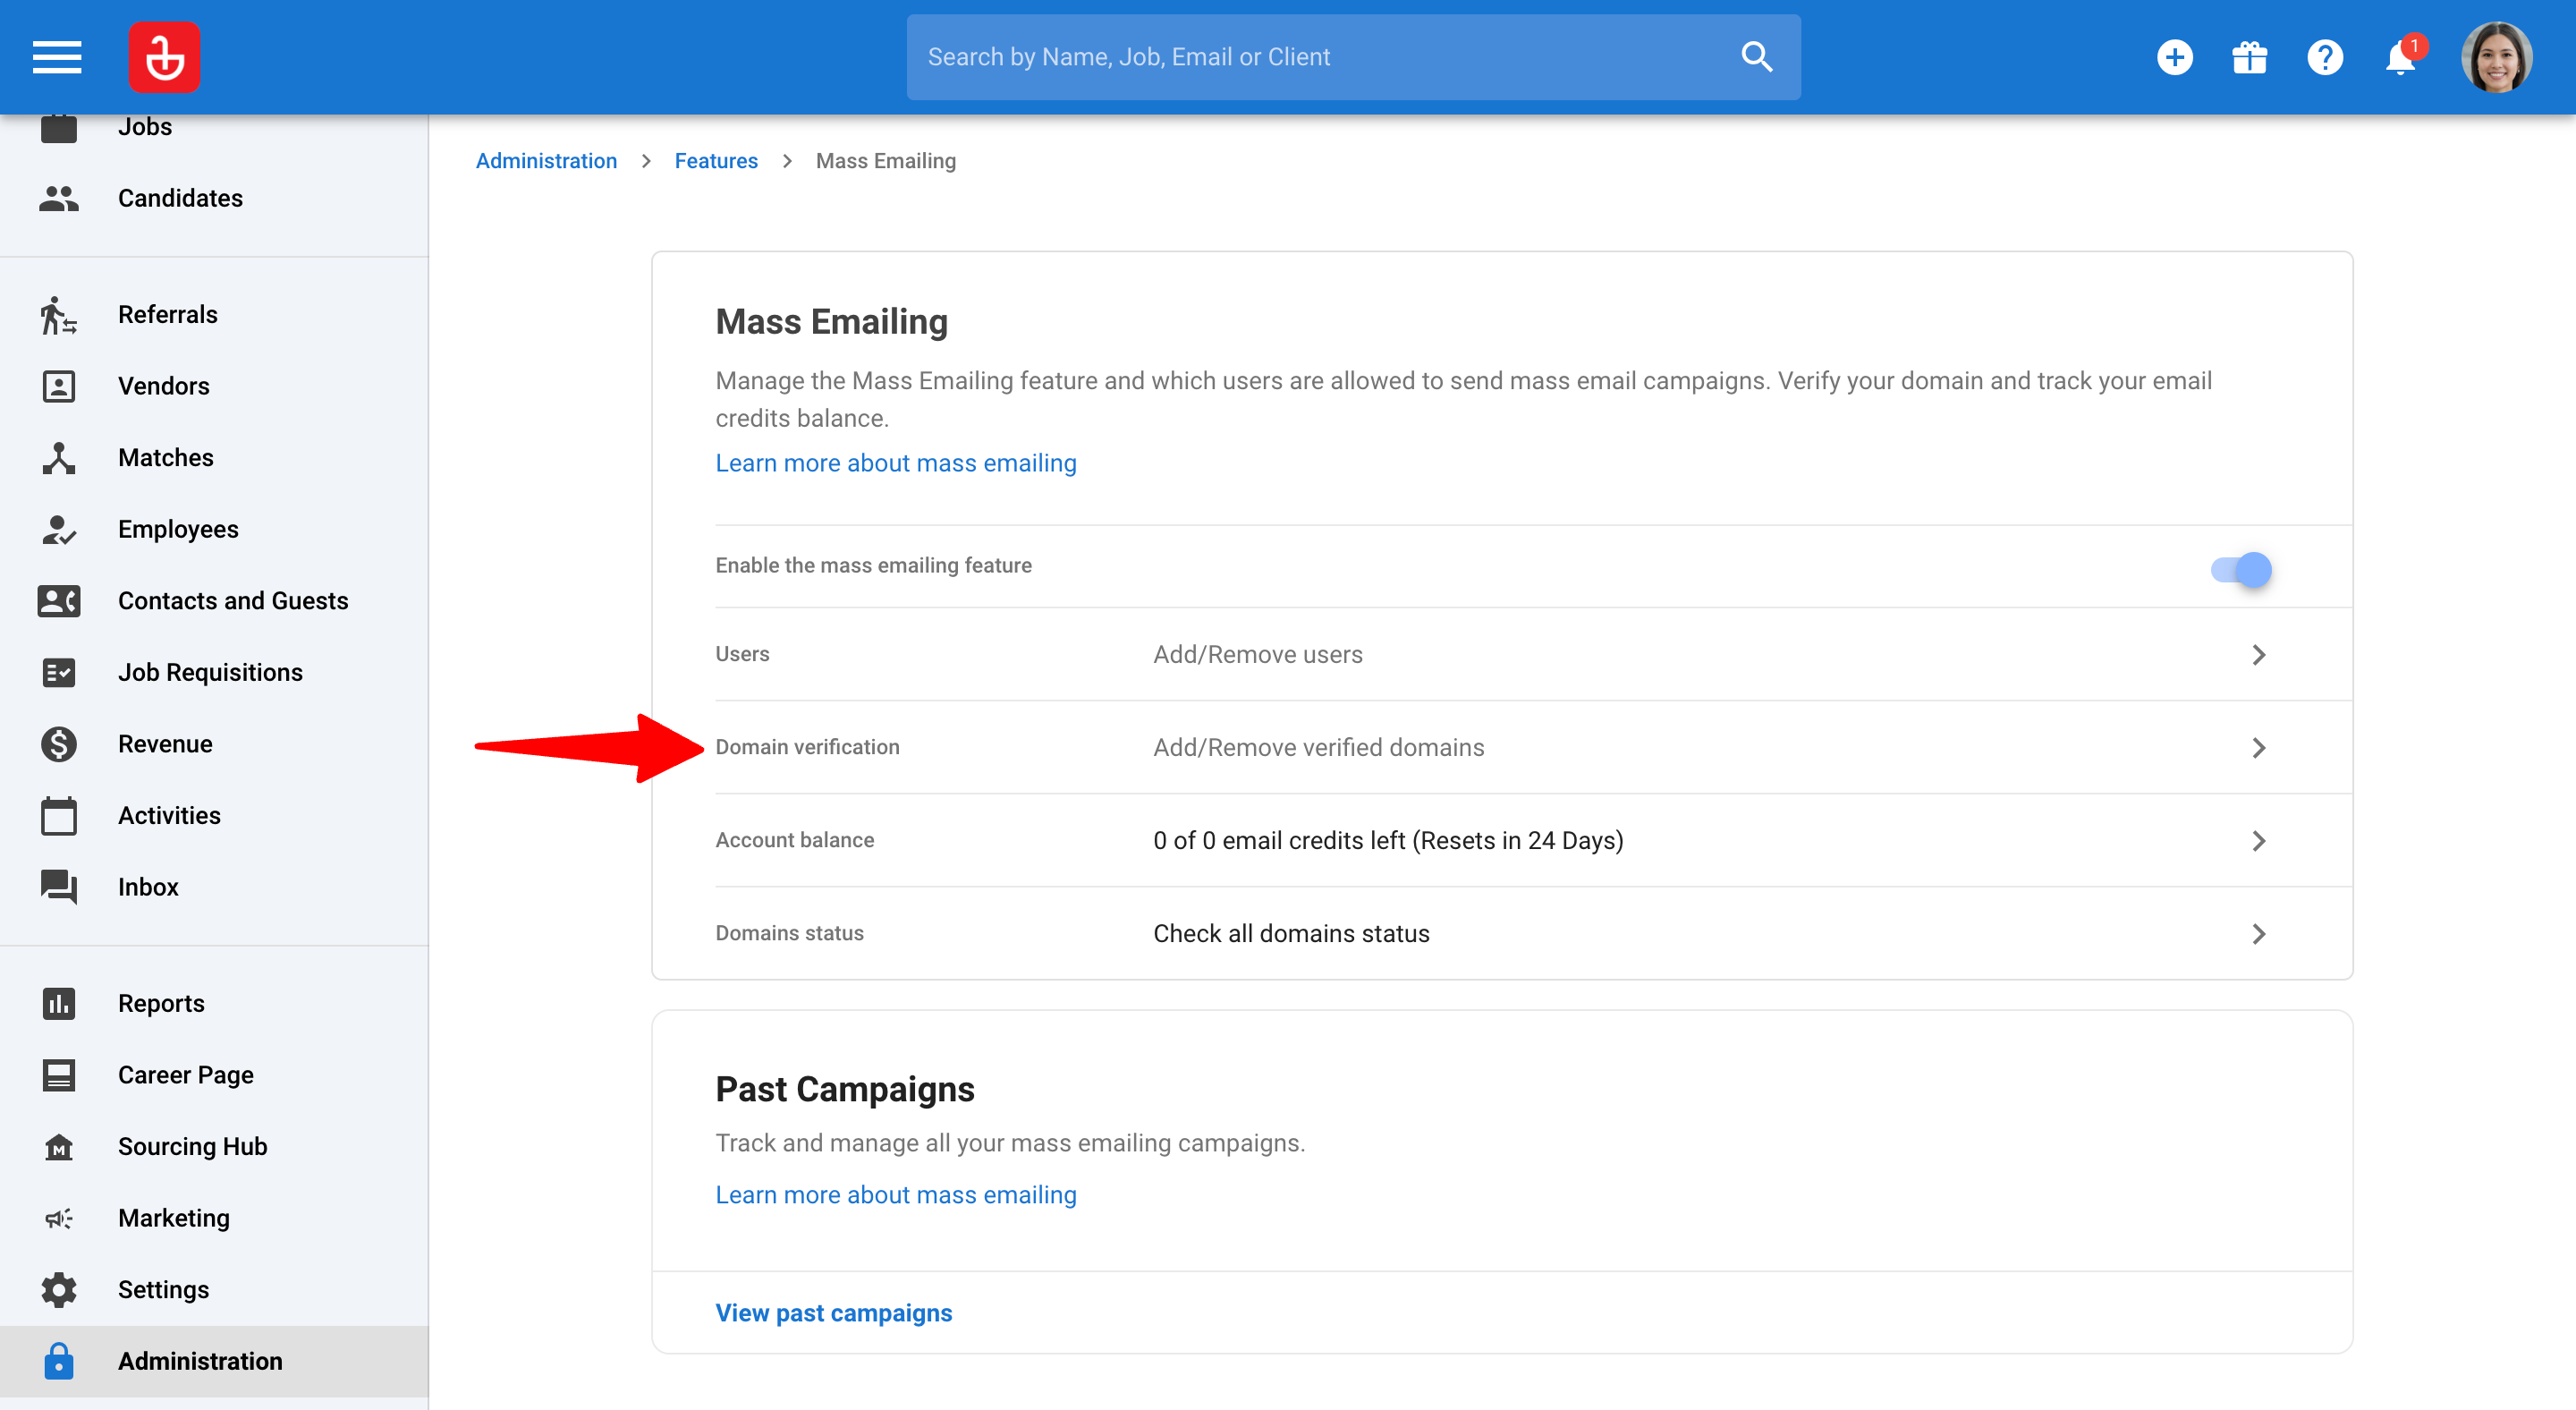2576x1410 pixels.
Task: Click the Candidates people icon
Action: coord(59,198)
